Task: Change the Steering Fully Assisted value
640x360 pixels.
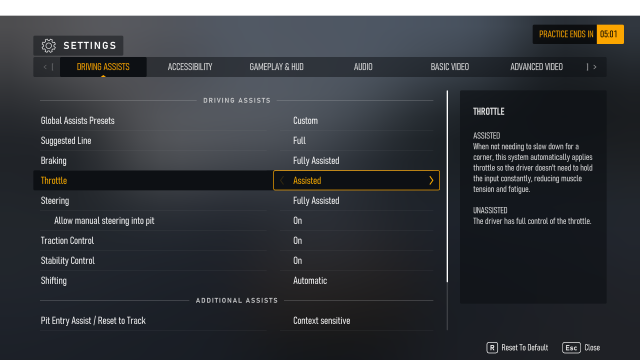Action: click(316, 201)
